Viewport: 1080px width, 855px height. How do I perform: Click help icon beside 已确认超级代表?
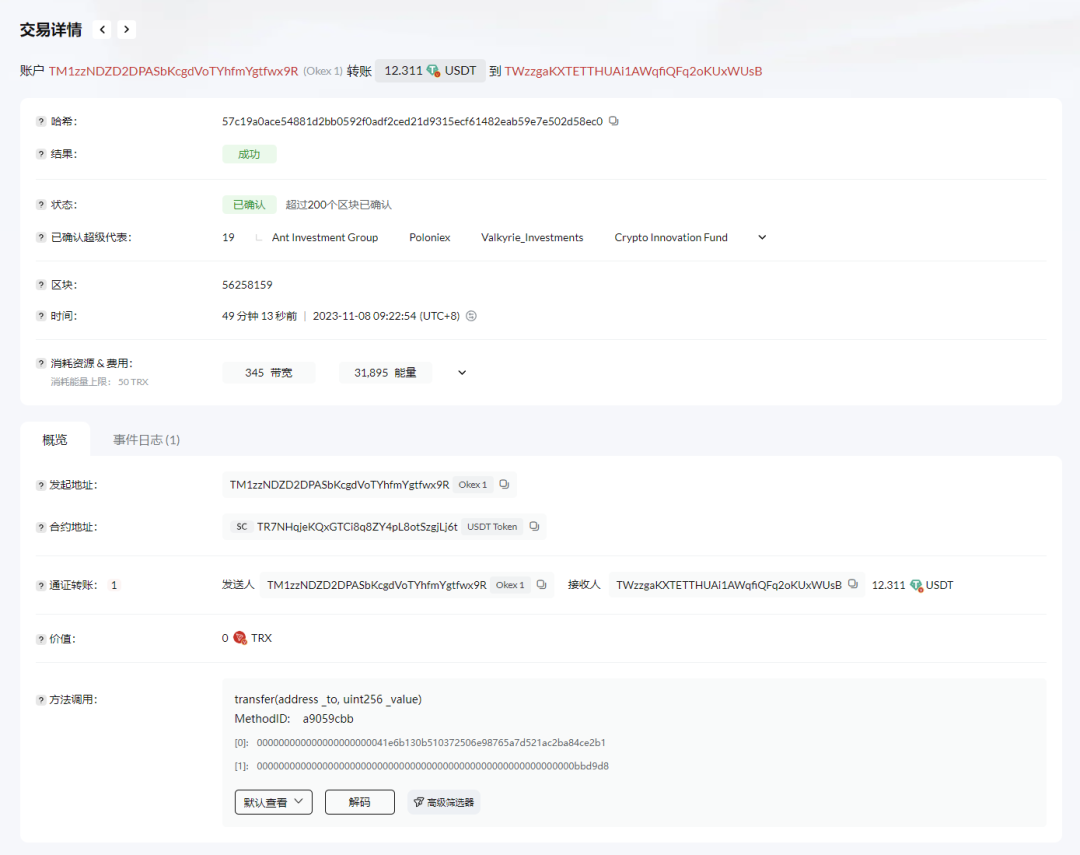pyautogui.click(x=41, y=238)
